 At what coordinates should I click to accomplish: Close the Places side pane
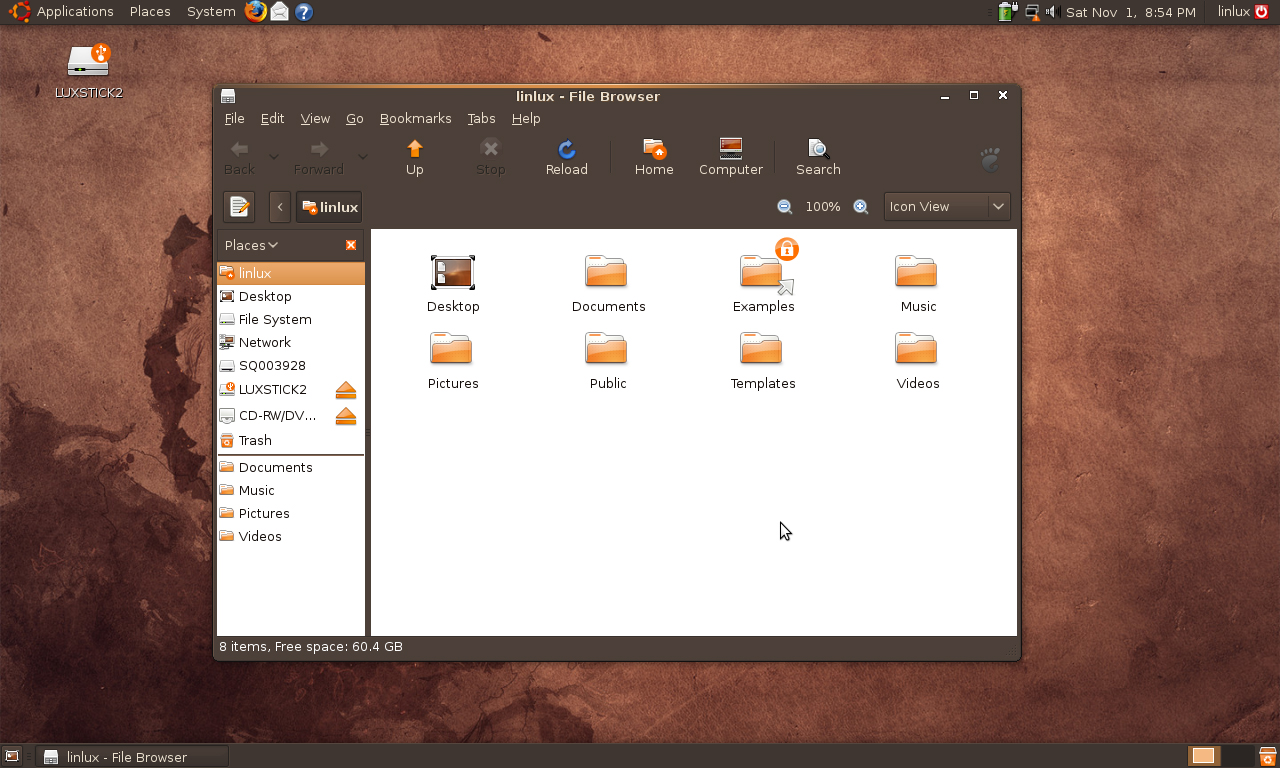coord(351,245)
